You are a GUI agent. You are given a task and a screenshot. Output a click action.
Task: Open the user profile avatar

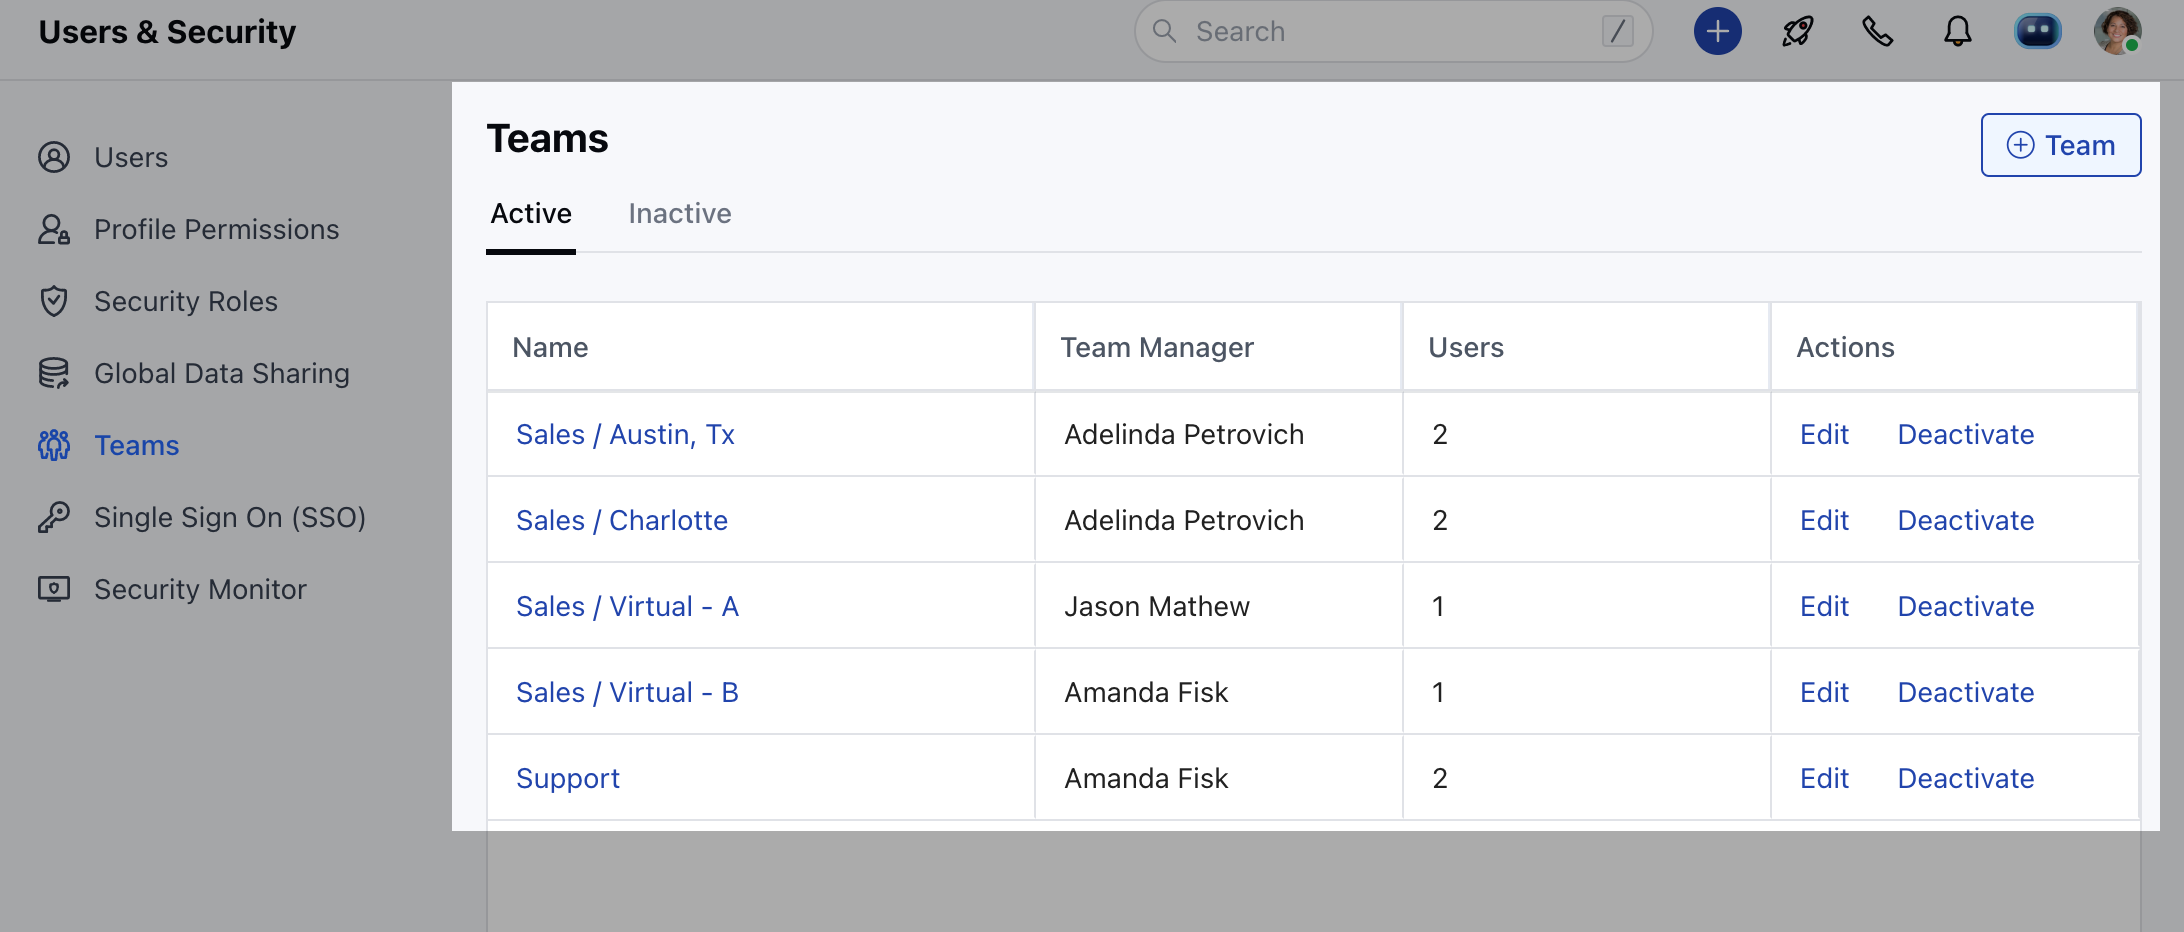2117,32
